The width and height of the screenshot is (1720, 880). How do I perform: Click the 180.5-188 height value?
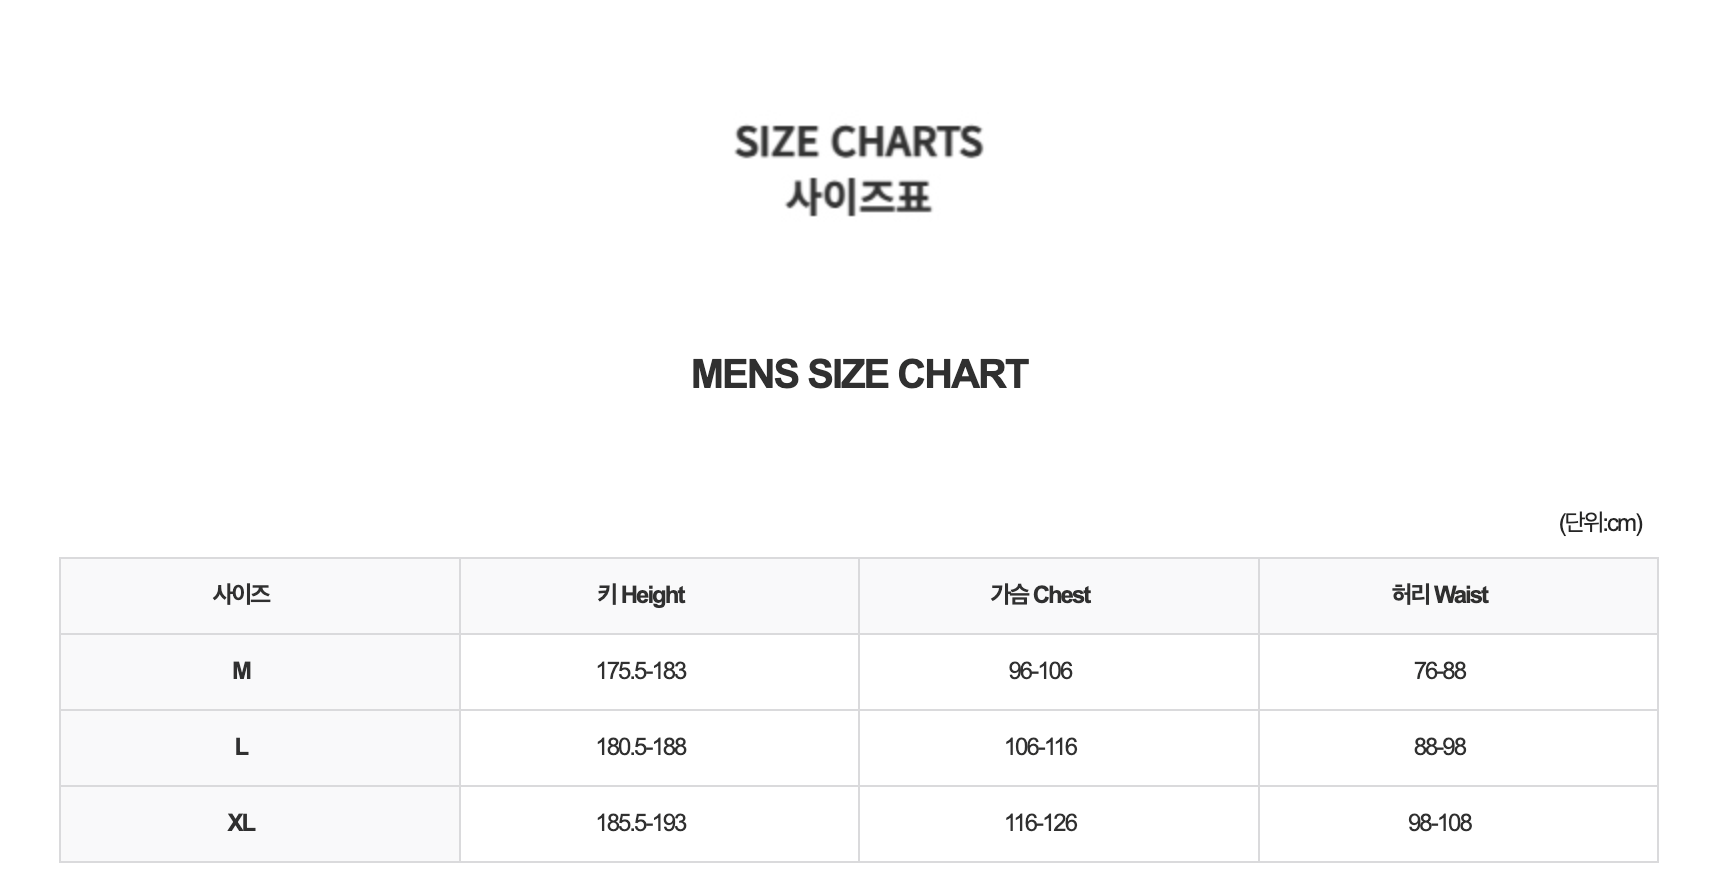tap(641, 747)
